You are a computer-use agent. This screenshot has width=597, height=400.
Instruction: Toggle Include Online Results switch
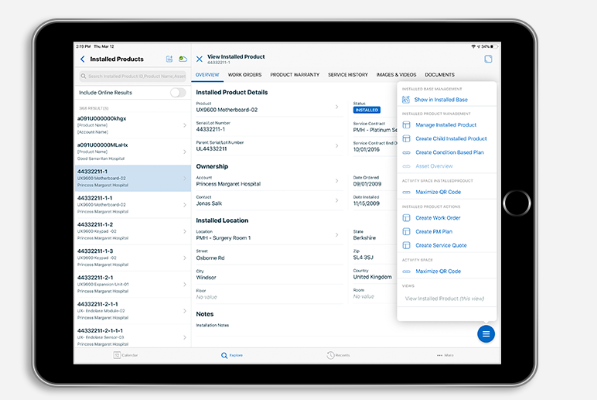point(178,92)
